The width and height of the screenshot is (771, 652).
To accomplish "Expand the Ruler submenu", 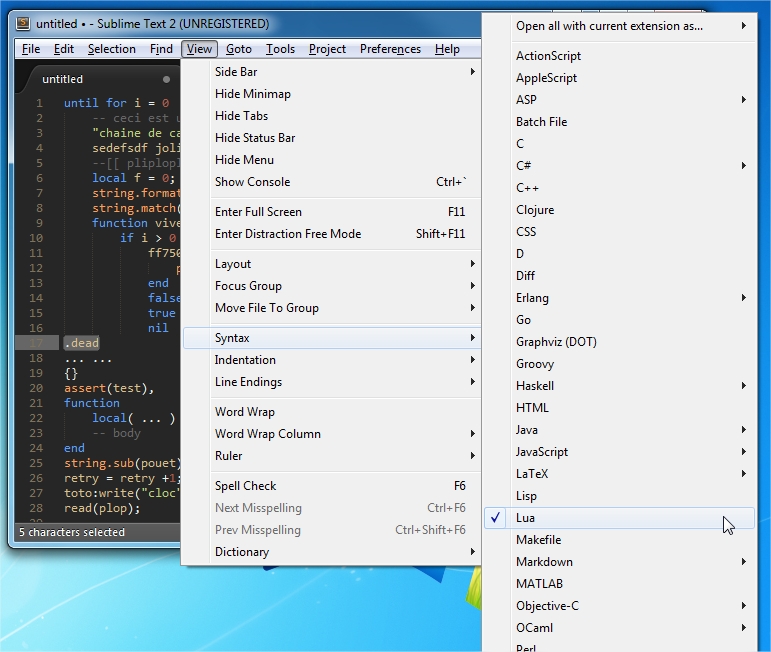I will click(x=331, y=456).
